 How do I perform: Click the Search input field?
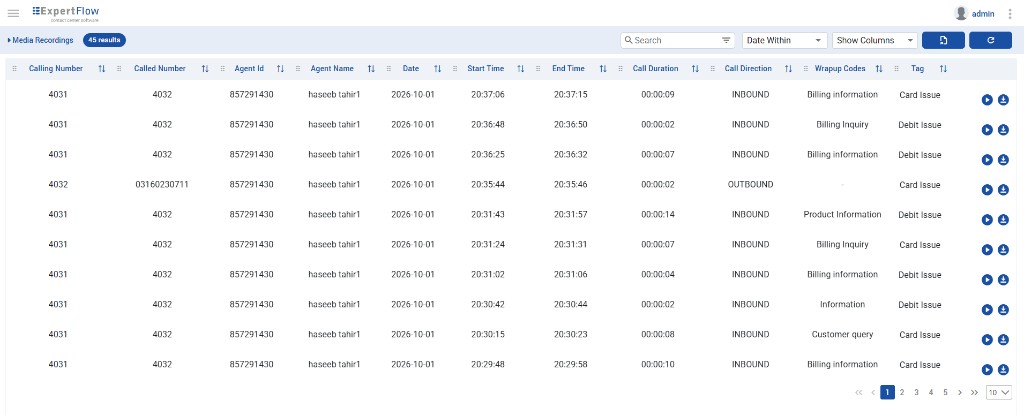[x=677, y=41]
